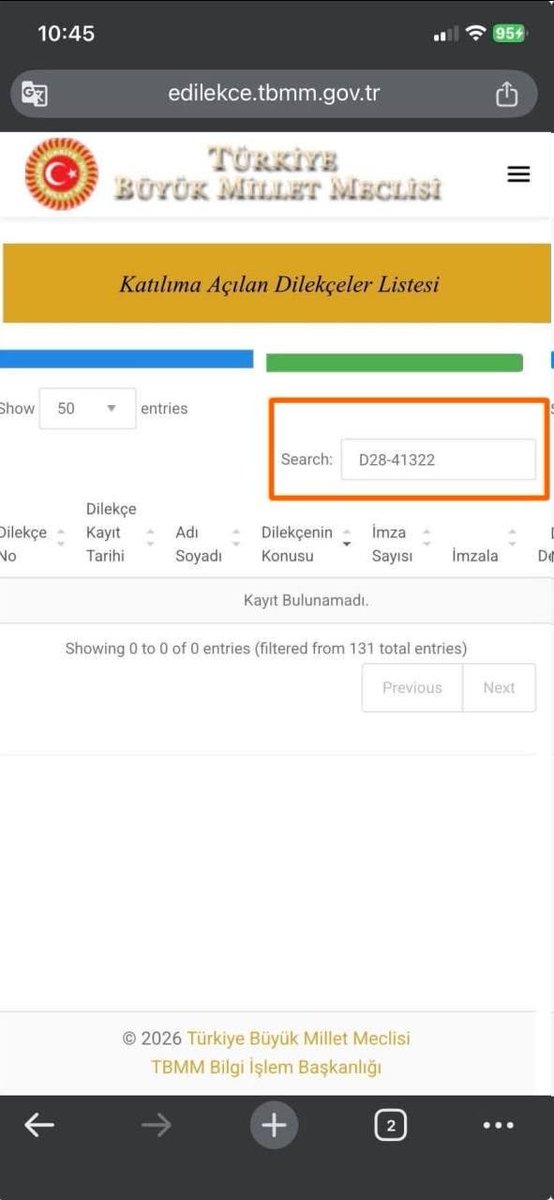Screen dimensions: 554x1200
Task: Click the Showing 0 to 0 entries text
Action: [266, 648]
